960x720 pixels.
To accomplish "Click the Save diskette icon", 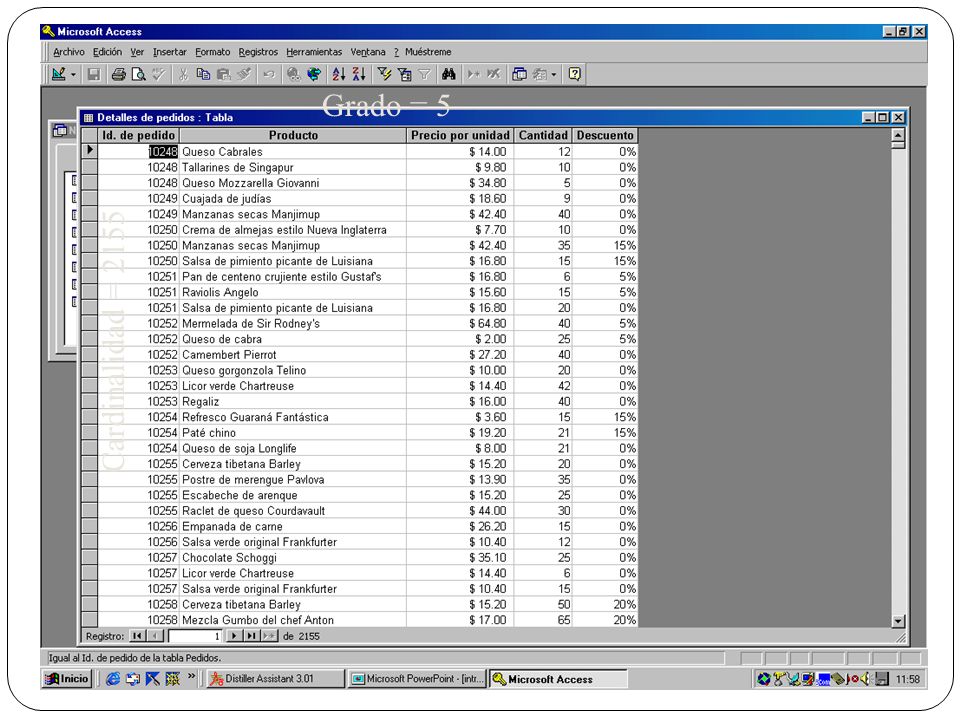I will 94,75.
